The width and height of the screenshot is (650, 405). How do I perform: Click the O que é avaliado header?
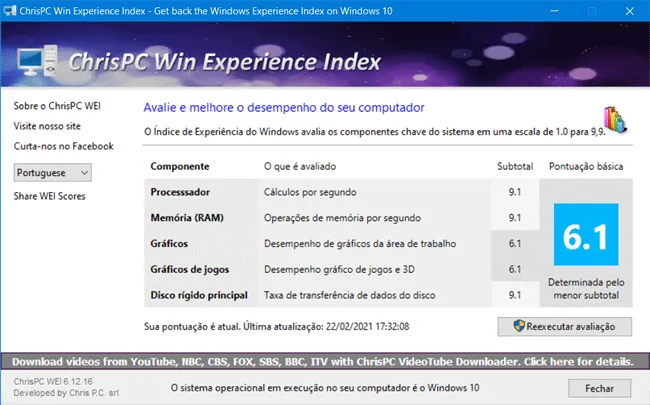click(300, 166)
